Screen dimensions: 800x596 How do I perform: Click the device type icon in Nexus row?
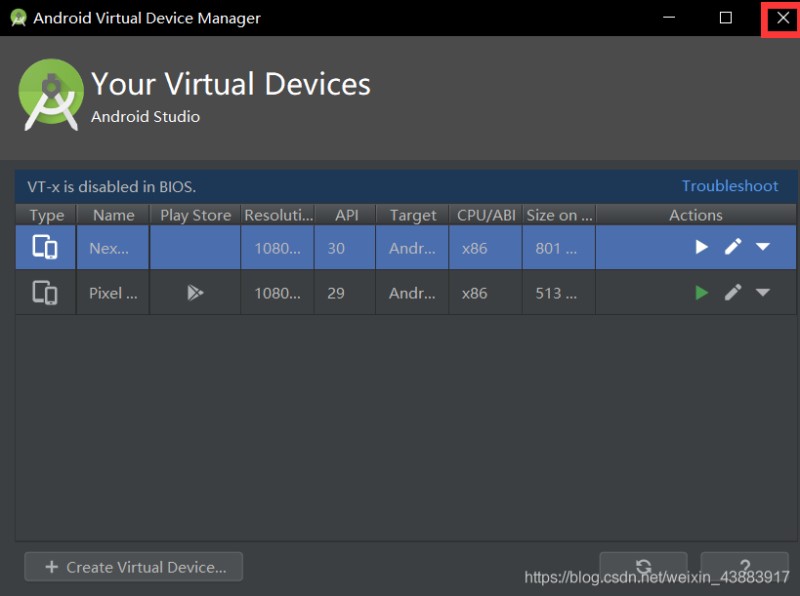45,247
